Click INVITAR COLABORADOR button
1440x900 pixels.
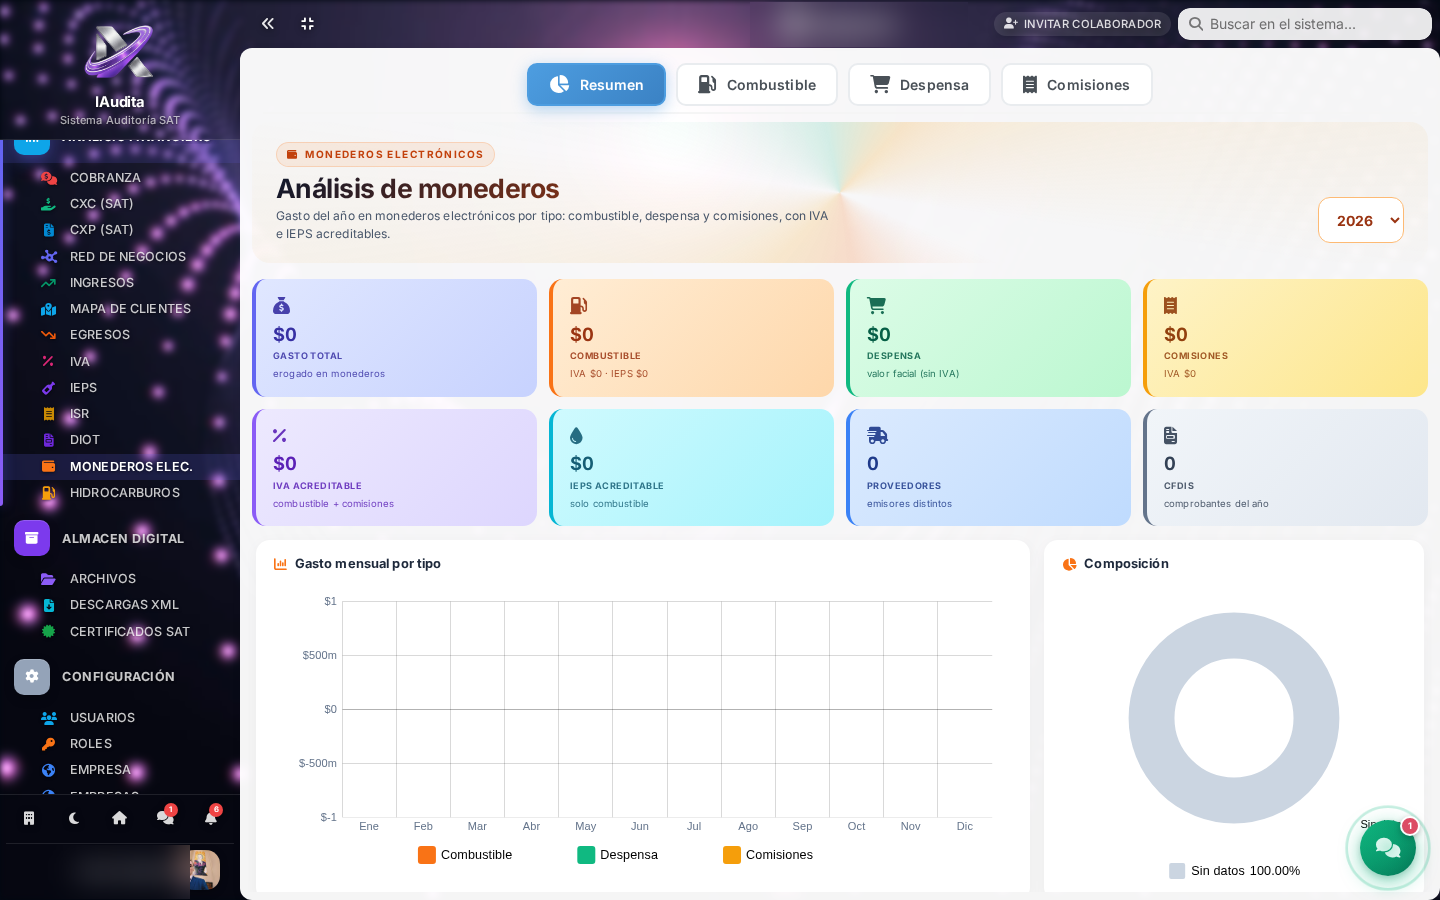click(x=1082, y=24)
